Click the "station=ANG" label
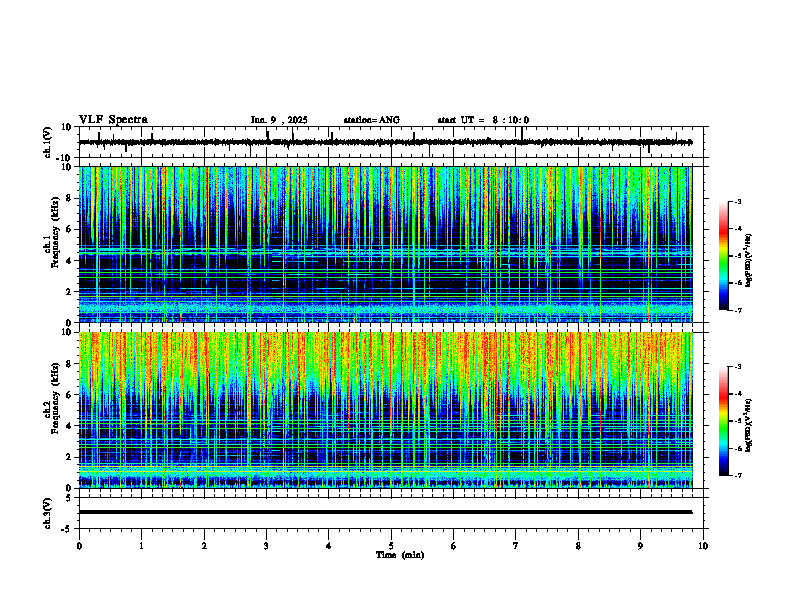This screenshot has width=792, height=612. 372,120
